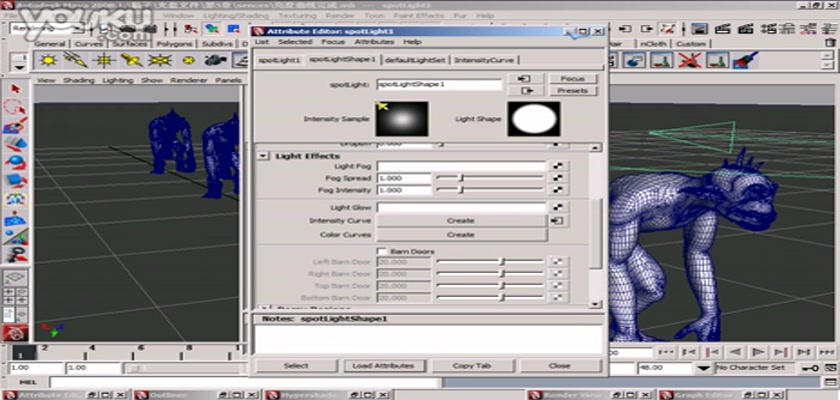
Task: Open the Selected menu in Attribute Editor
Action: (x=295, y=42)
